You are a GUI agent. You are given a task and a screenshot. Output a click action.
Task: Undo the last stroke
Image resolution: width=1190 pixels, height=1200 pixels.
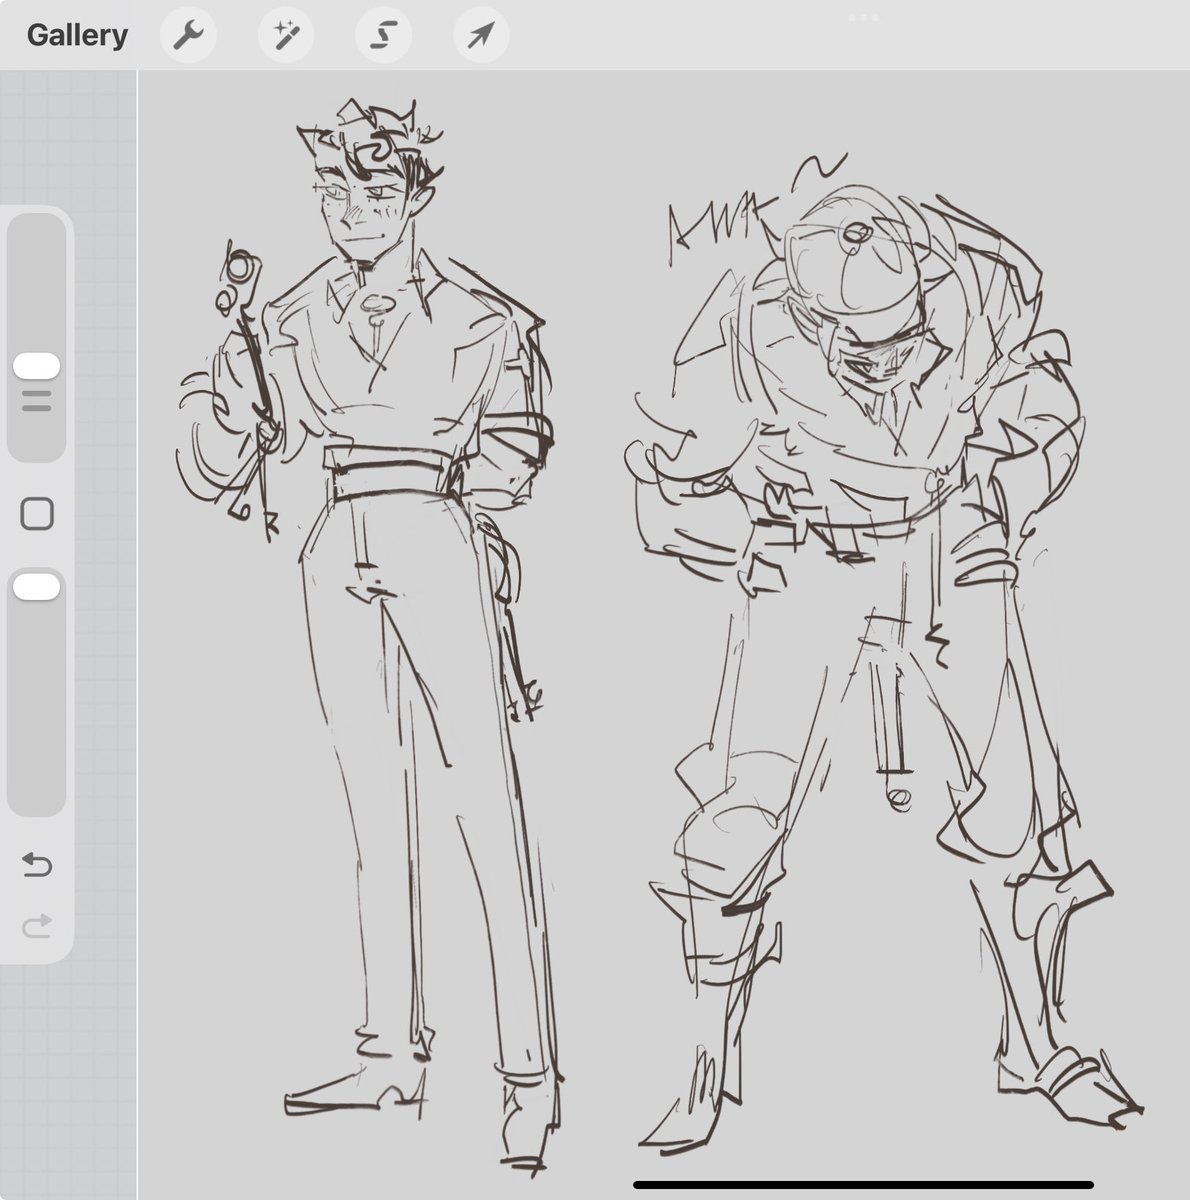[x=37, y=864]
